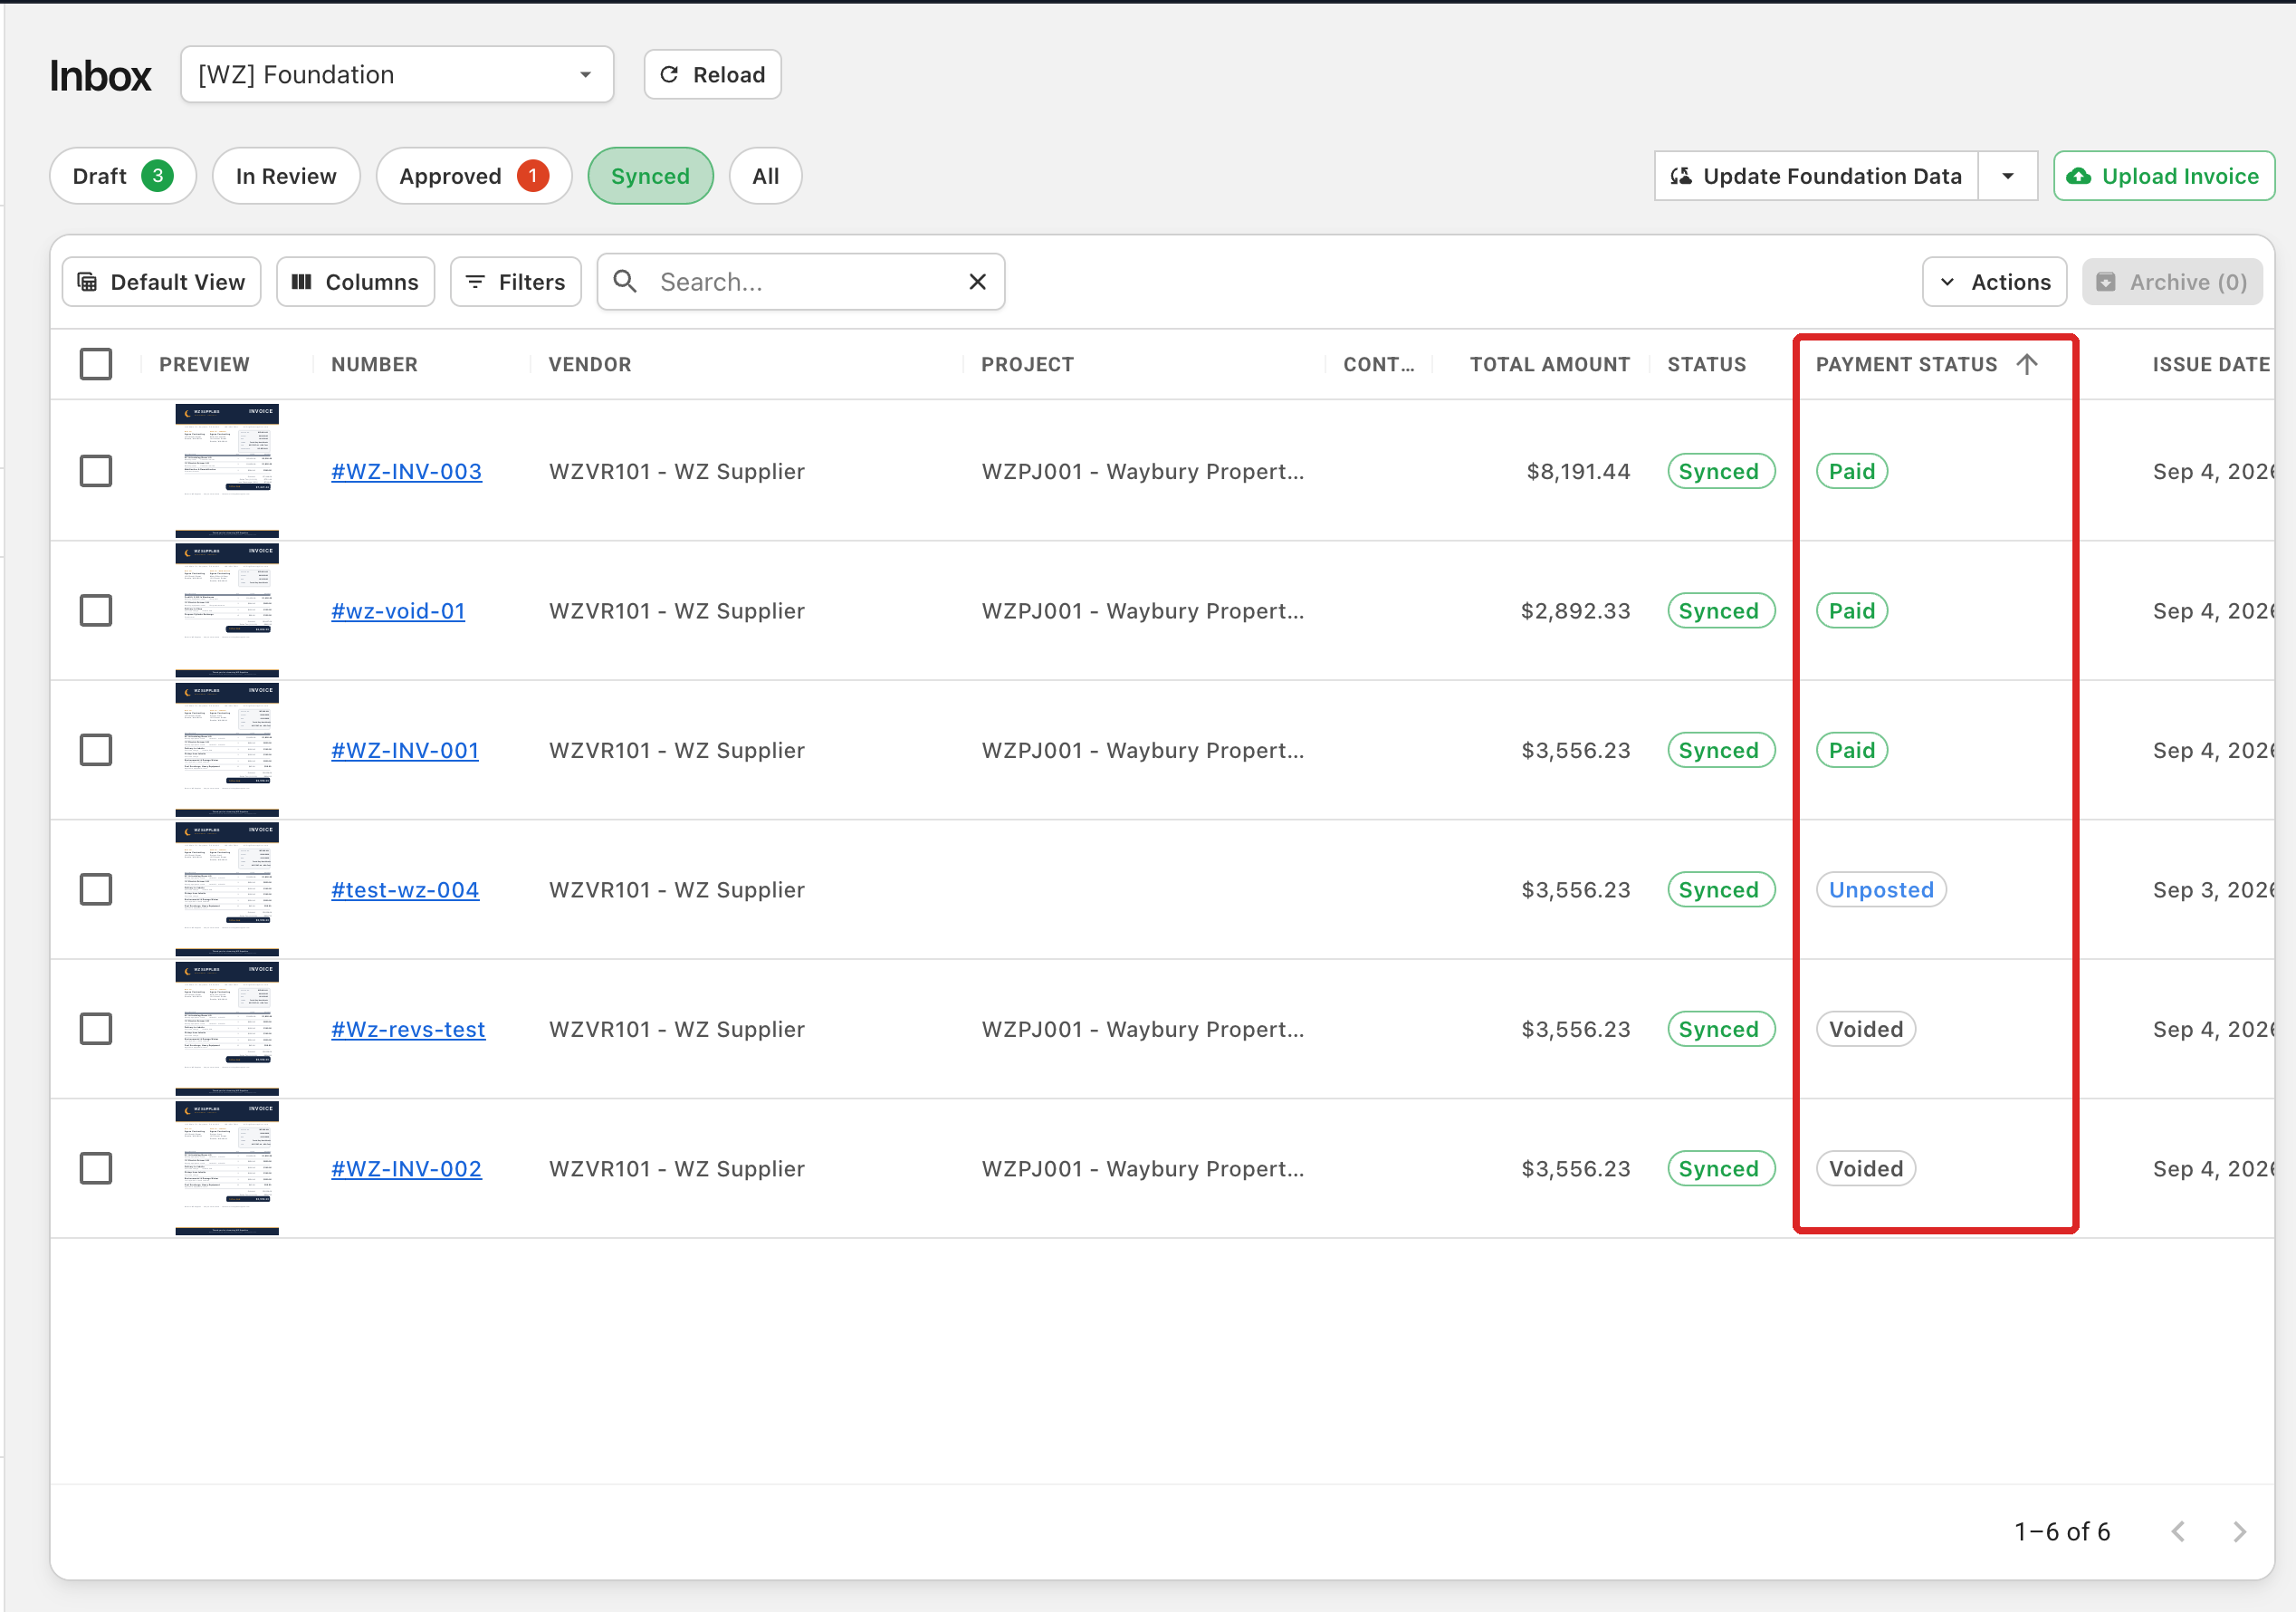
Task: Click the $2,892.33 total amount cell
Action: coord(1575,610)
